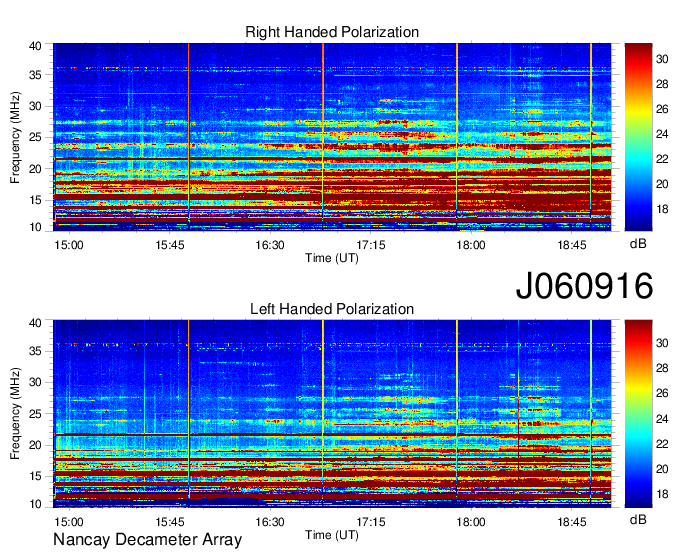This screenshot has height=552, width=680.
Task: Click 20 dB value on Right Handed colorbar
Action: click(x=662, y=184)
